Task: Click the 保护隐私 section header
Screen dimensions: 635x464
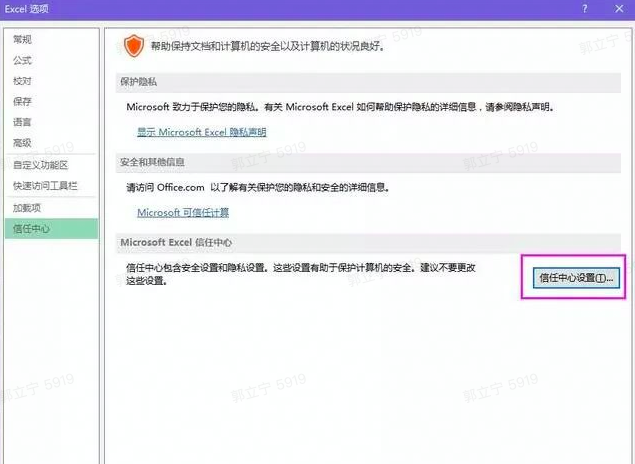Action: pos(138,81)
